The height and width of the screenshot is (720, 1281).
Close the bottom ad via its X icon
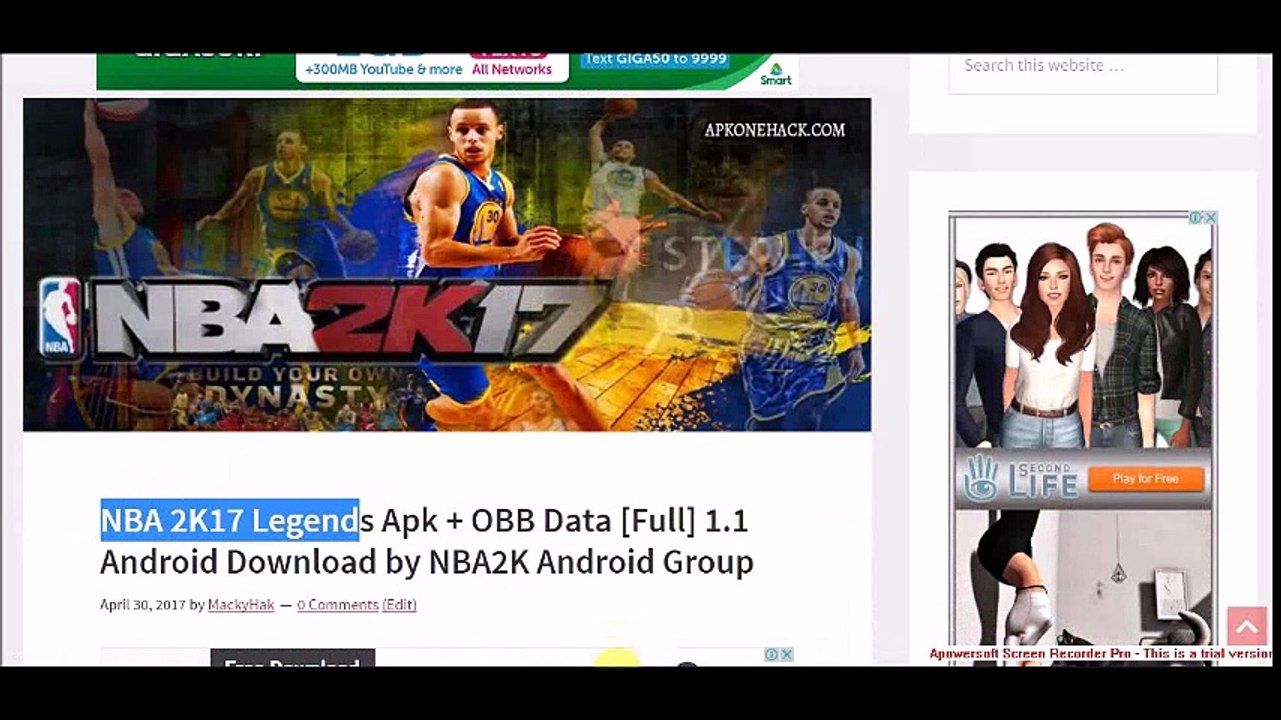[787, 655]
